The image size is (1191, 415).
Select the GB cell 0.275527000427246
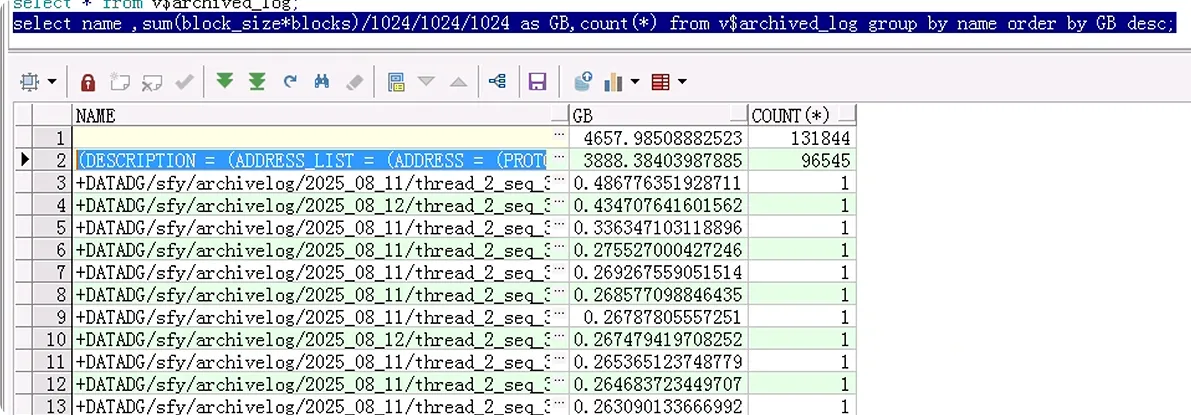[x=659, y=249]
